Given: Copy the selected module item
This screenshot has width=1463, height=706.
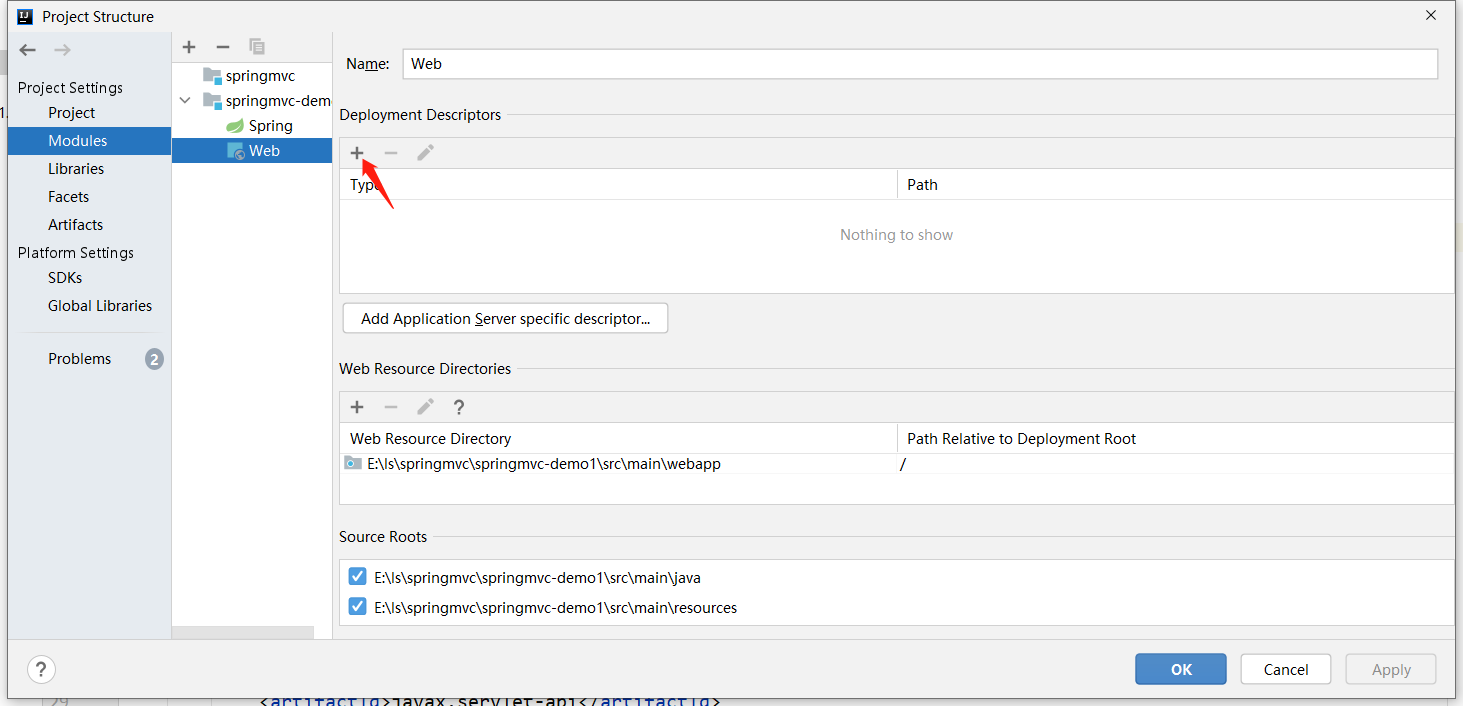Looking at the screenshot, I should click(257, 47).
